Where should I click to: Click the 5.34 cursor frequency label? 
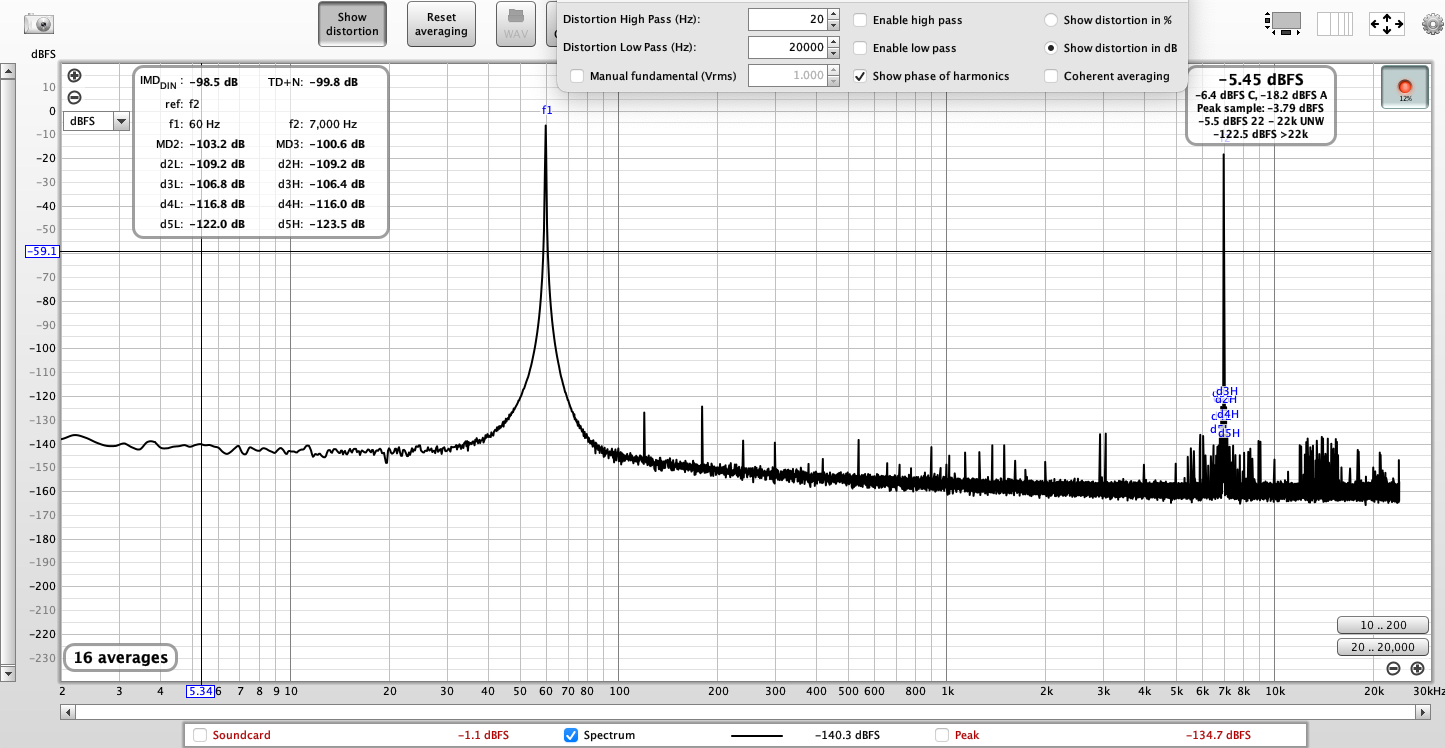[200, 691]
